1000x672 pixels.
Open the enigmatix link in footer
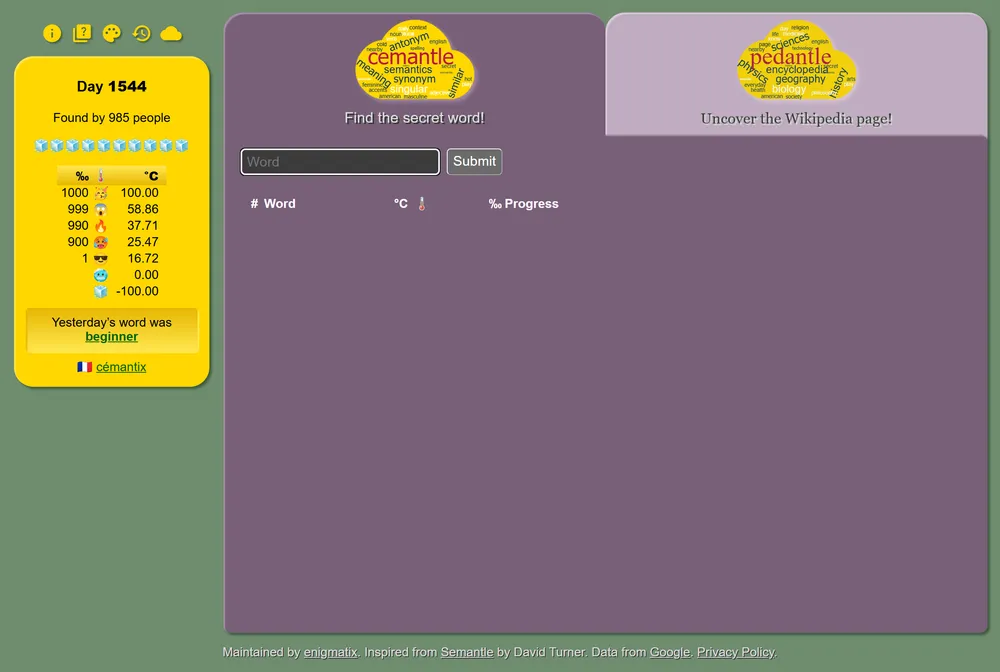tap(330, 652)
